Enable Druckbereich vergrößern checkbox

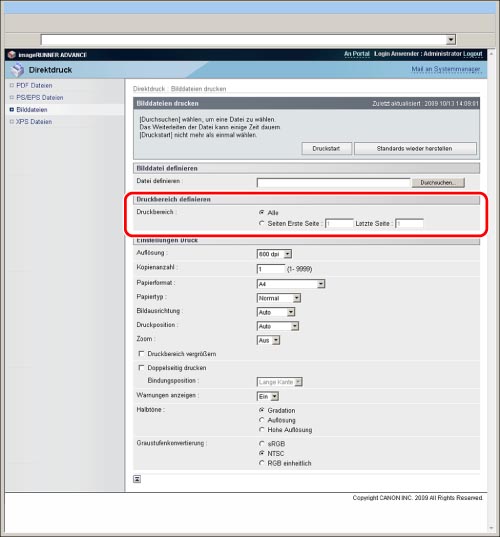click(x=141, y=353)
